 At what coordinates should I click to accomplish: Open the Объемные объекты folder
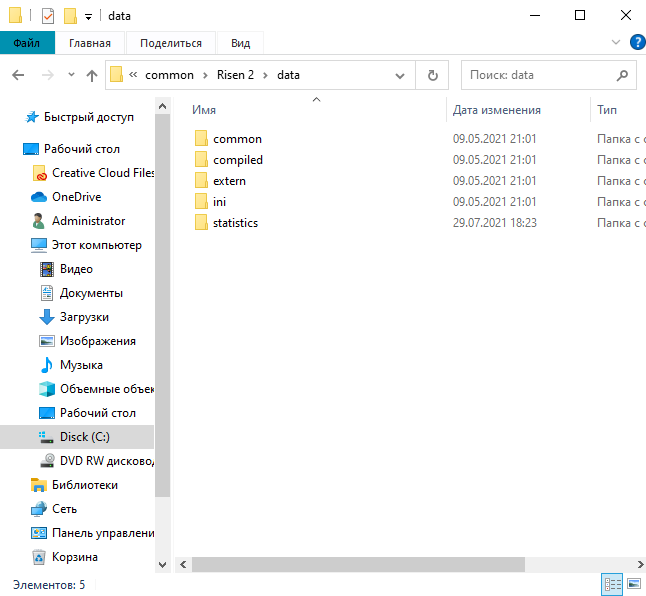click(96, 389)
